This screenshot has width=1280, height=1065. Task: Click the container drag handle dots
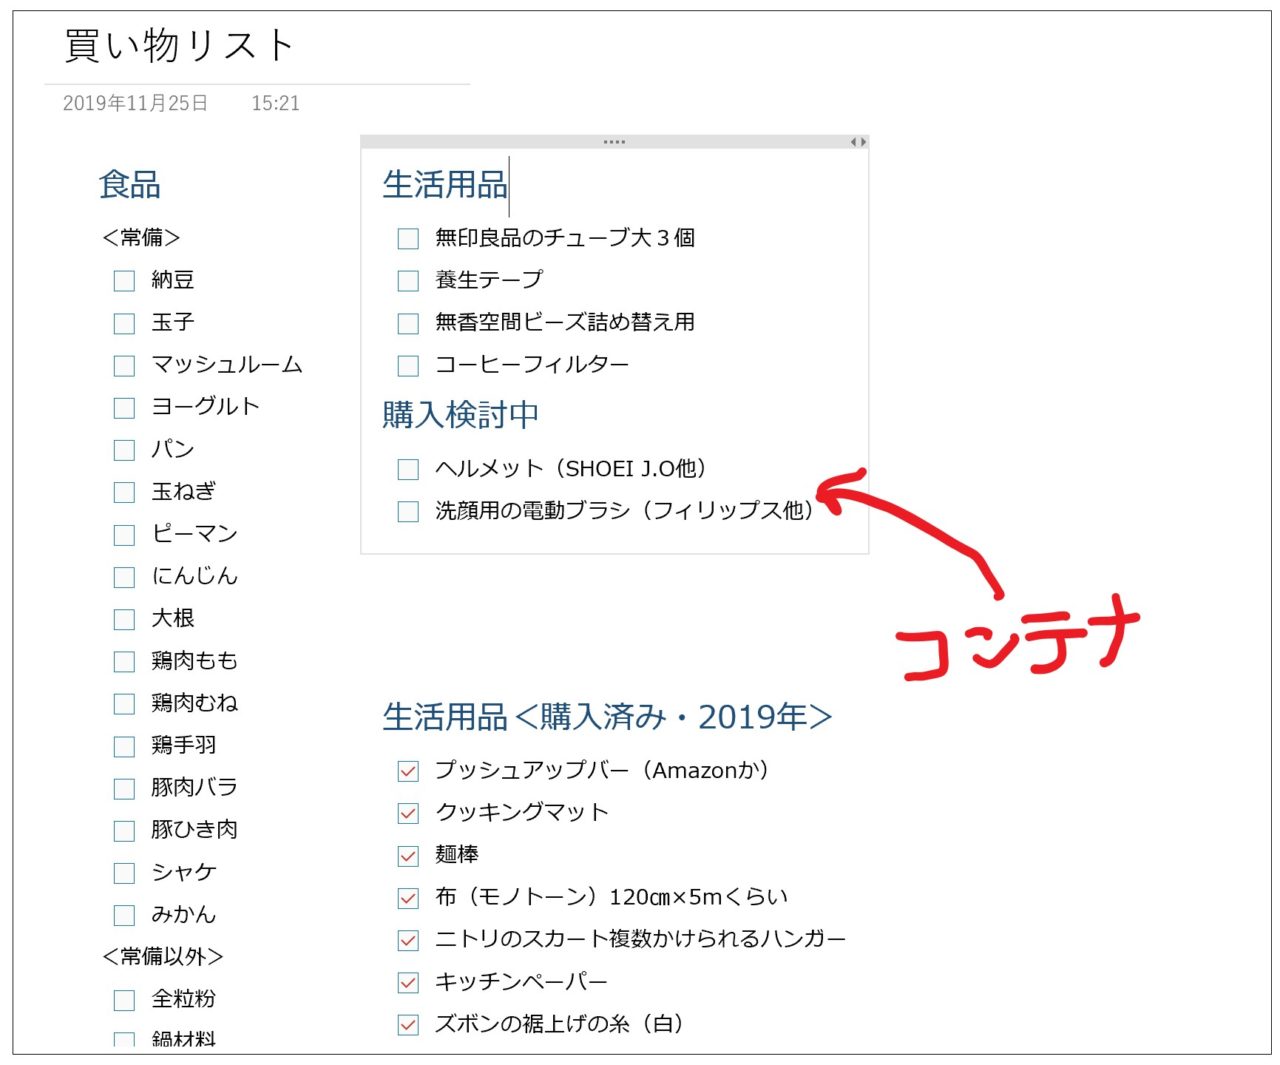pyautogui.click(x=614, y=142)
